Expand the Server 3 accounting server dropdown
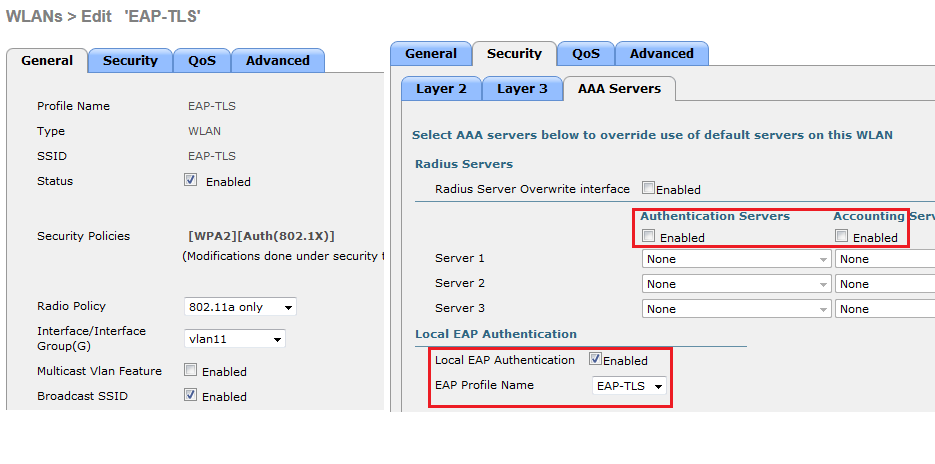The image size is (935, 464). click(x=885, y=309)
